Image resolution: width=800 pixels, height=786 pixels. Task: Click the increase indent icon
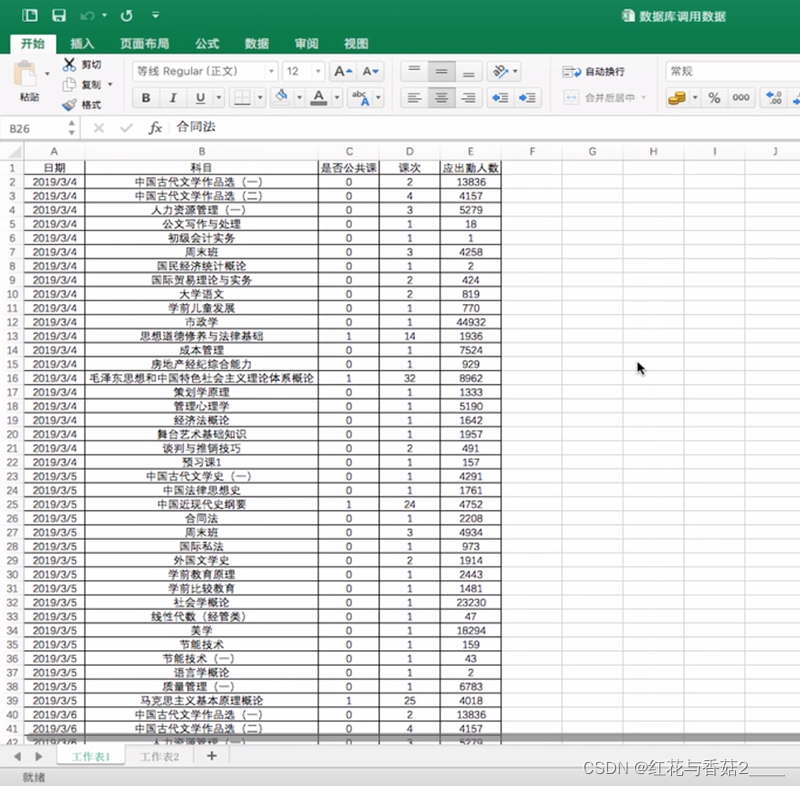527,97
